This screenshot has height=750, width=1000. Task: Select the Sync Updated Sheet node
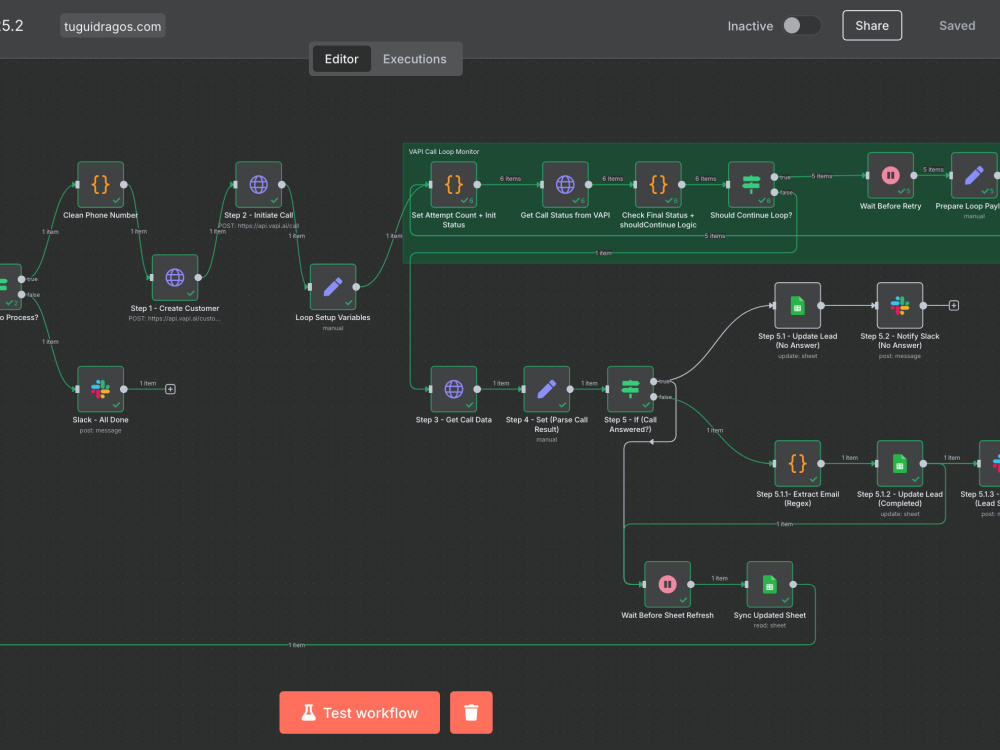click(x=770, y=584)
